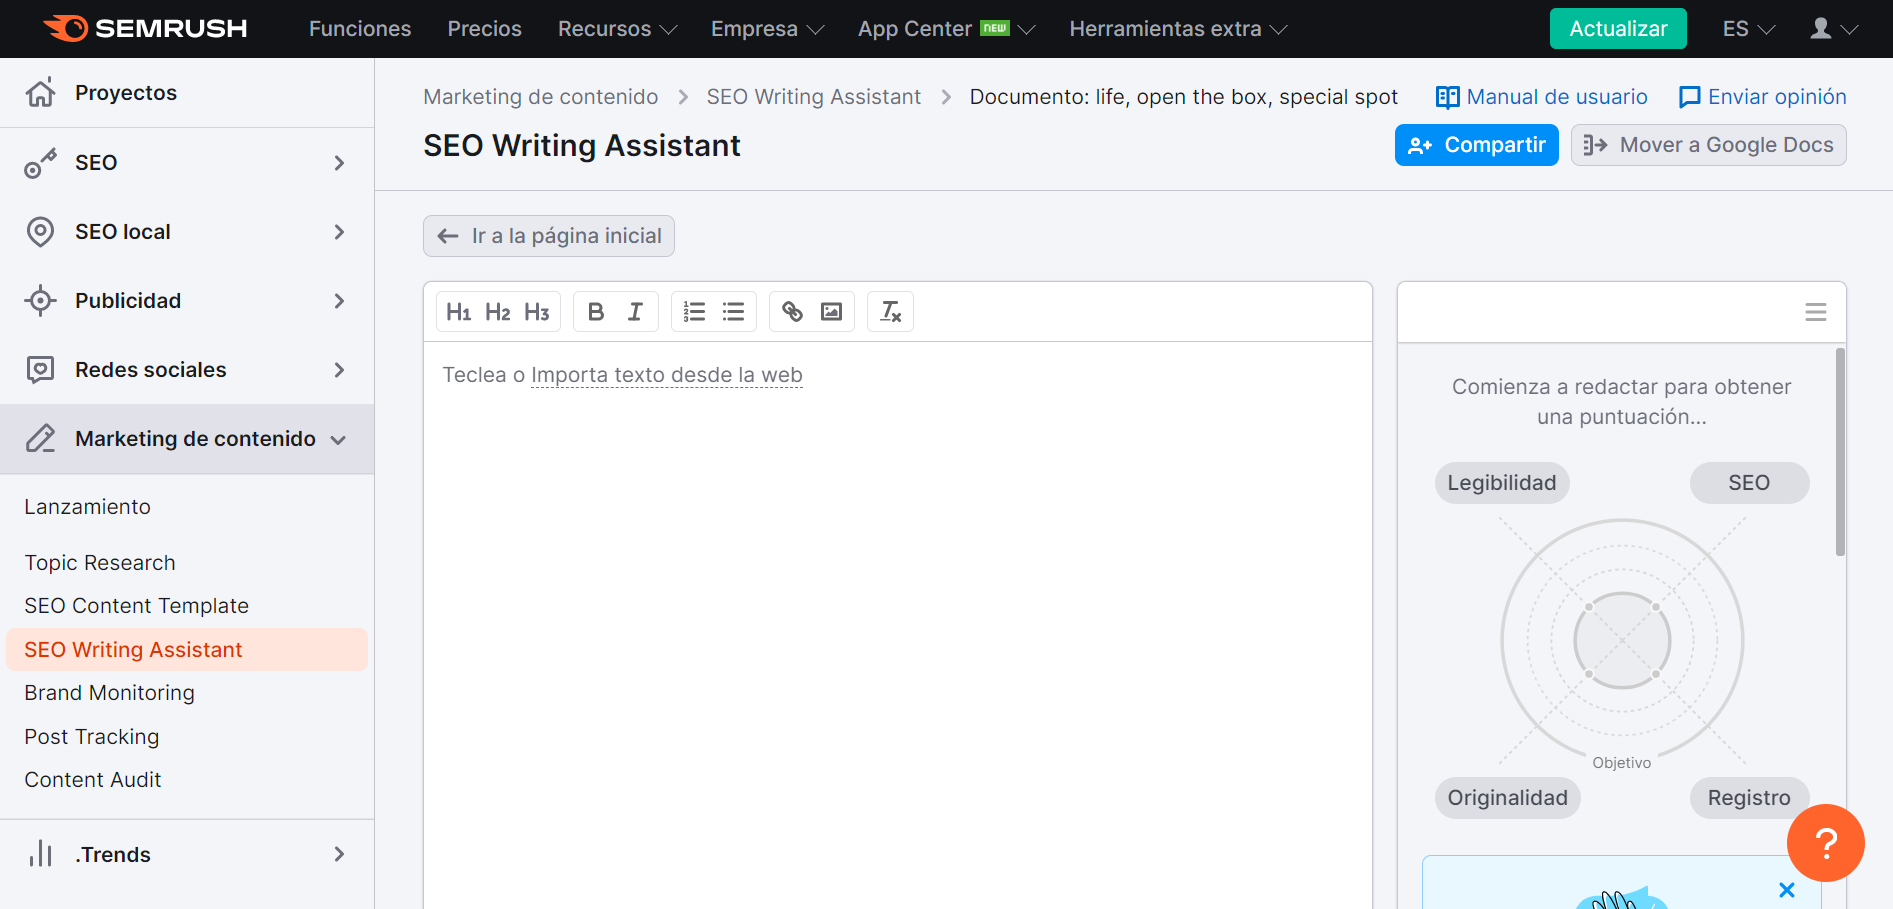This screenshot has width=1893, height=909.
Task: Click the right panel scrollbar
Action: pos(1840,451)
